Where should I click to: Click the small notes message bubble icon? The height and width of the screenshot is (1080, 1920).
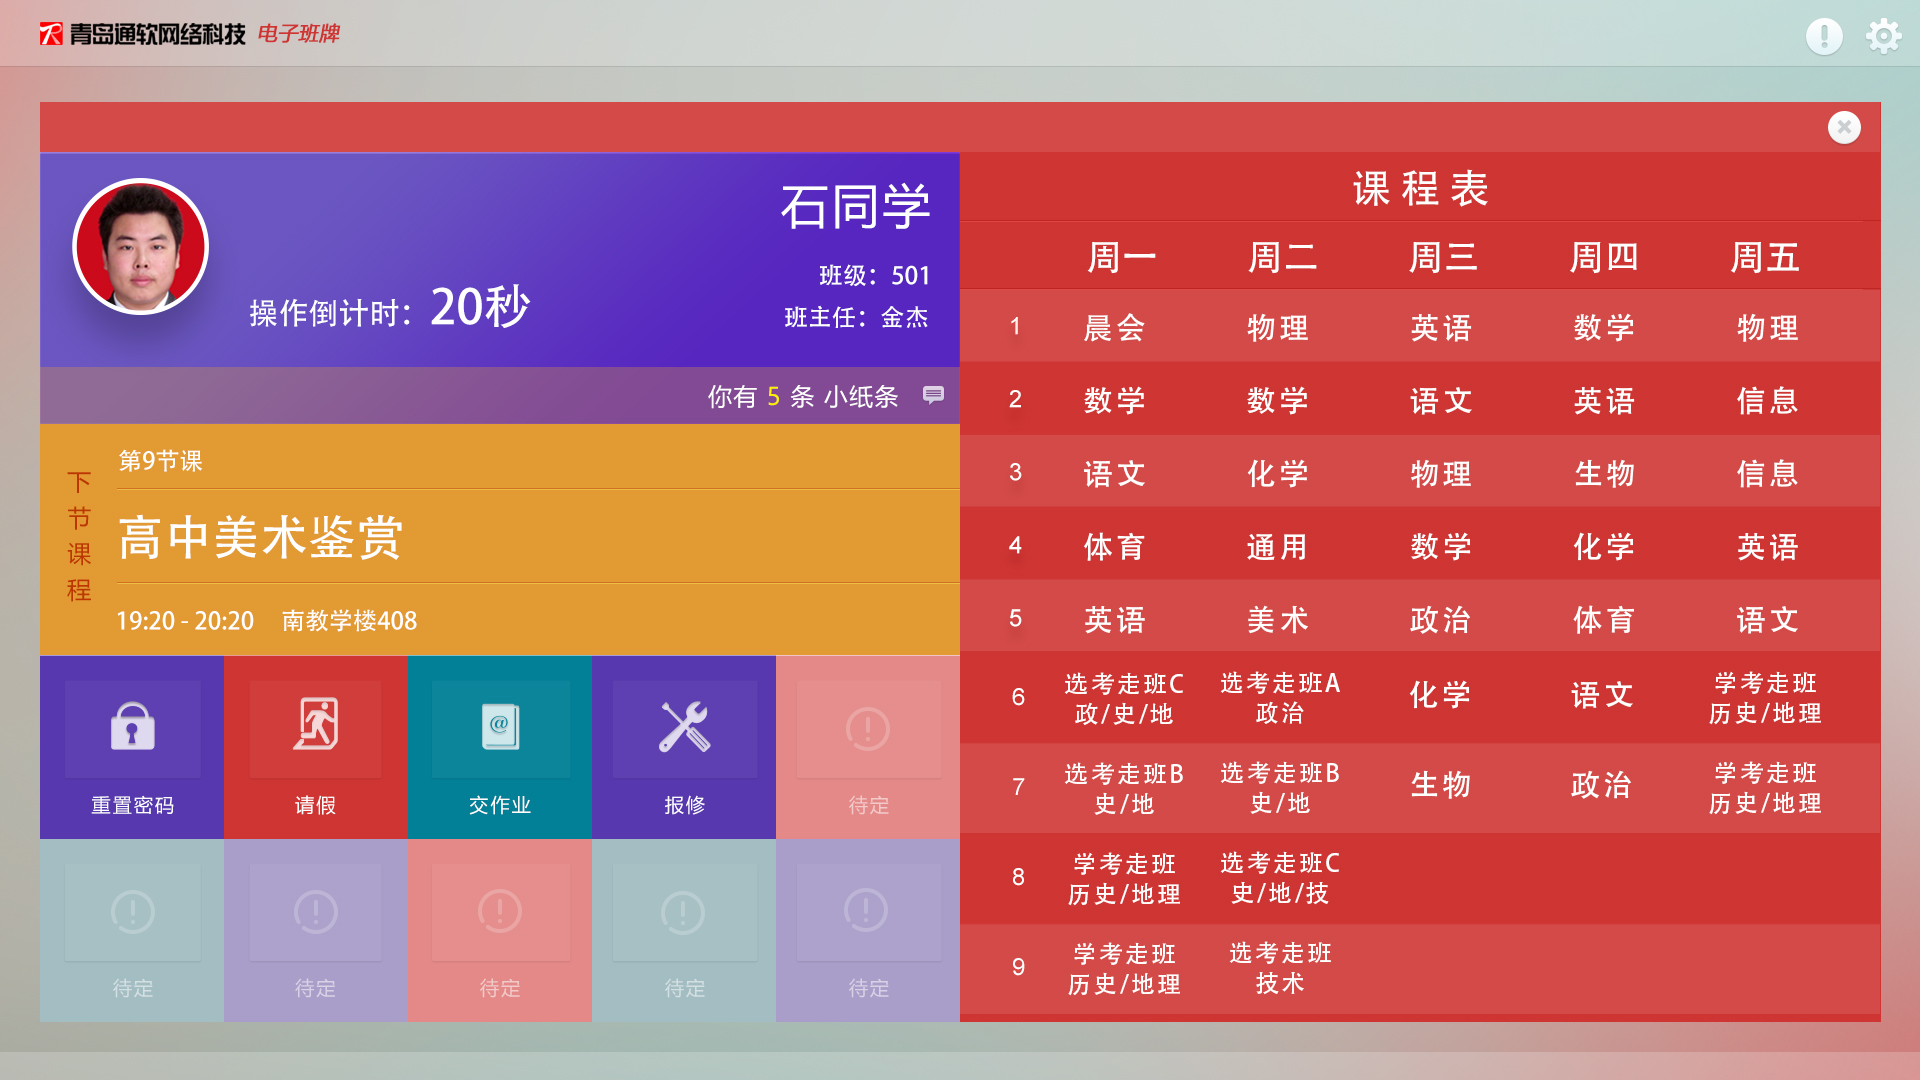[933, 395]
